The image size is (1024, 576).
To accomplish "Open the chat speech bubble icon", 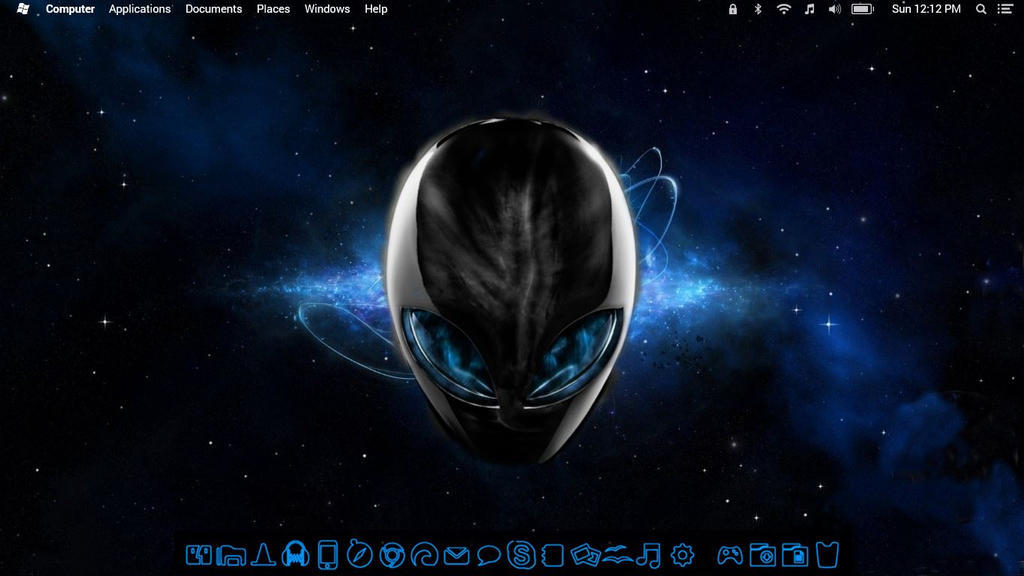I will point(488,556).
